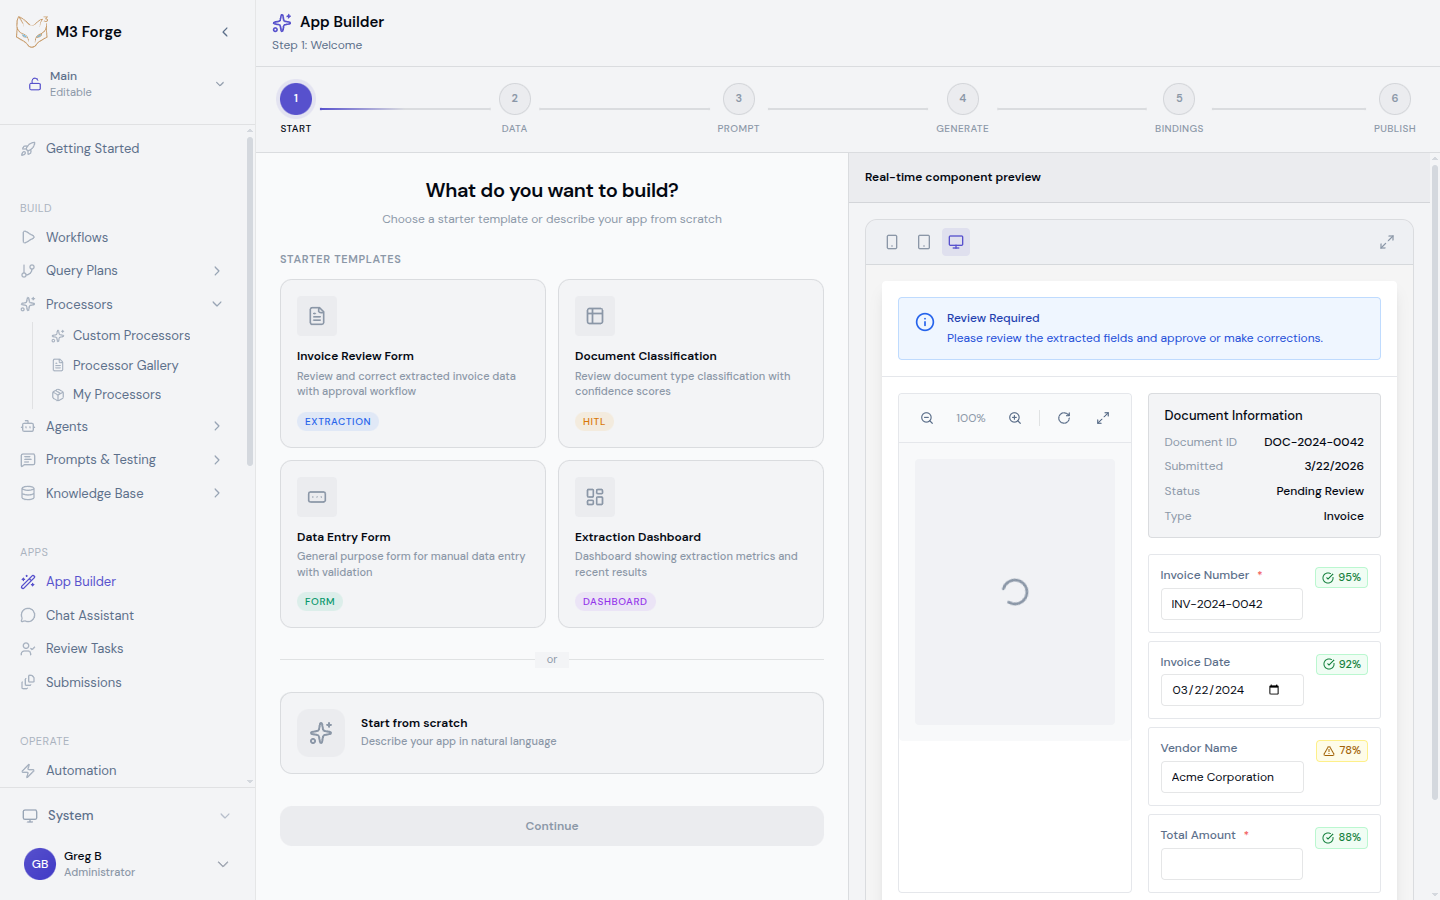
Task: Zoom in the document viewer
Action: (1015, 418)
